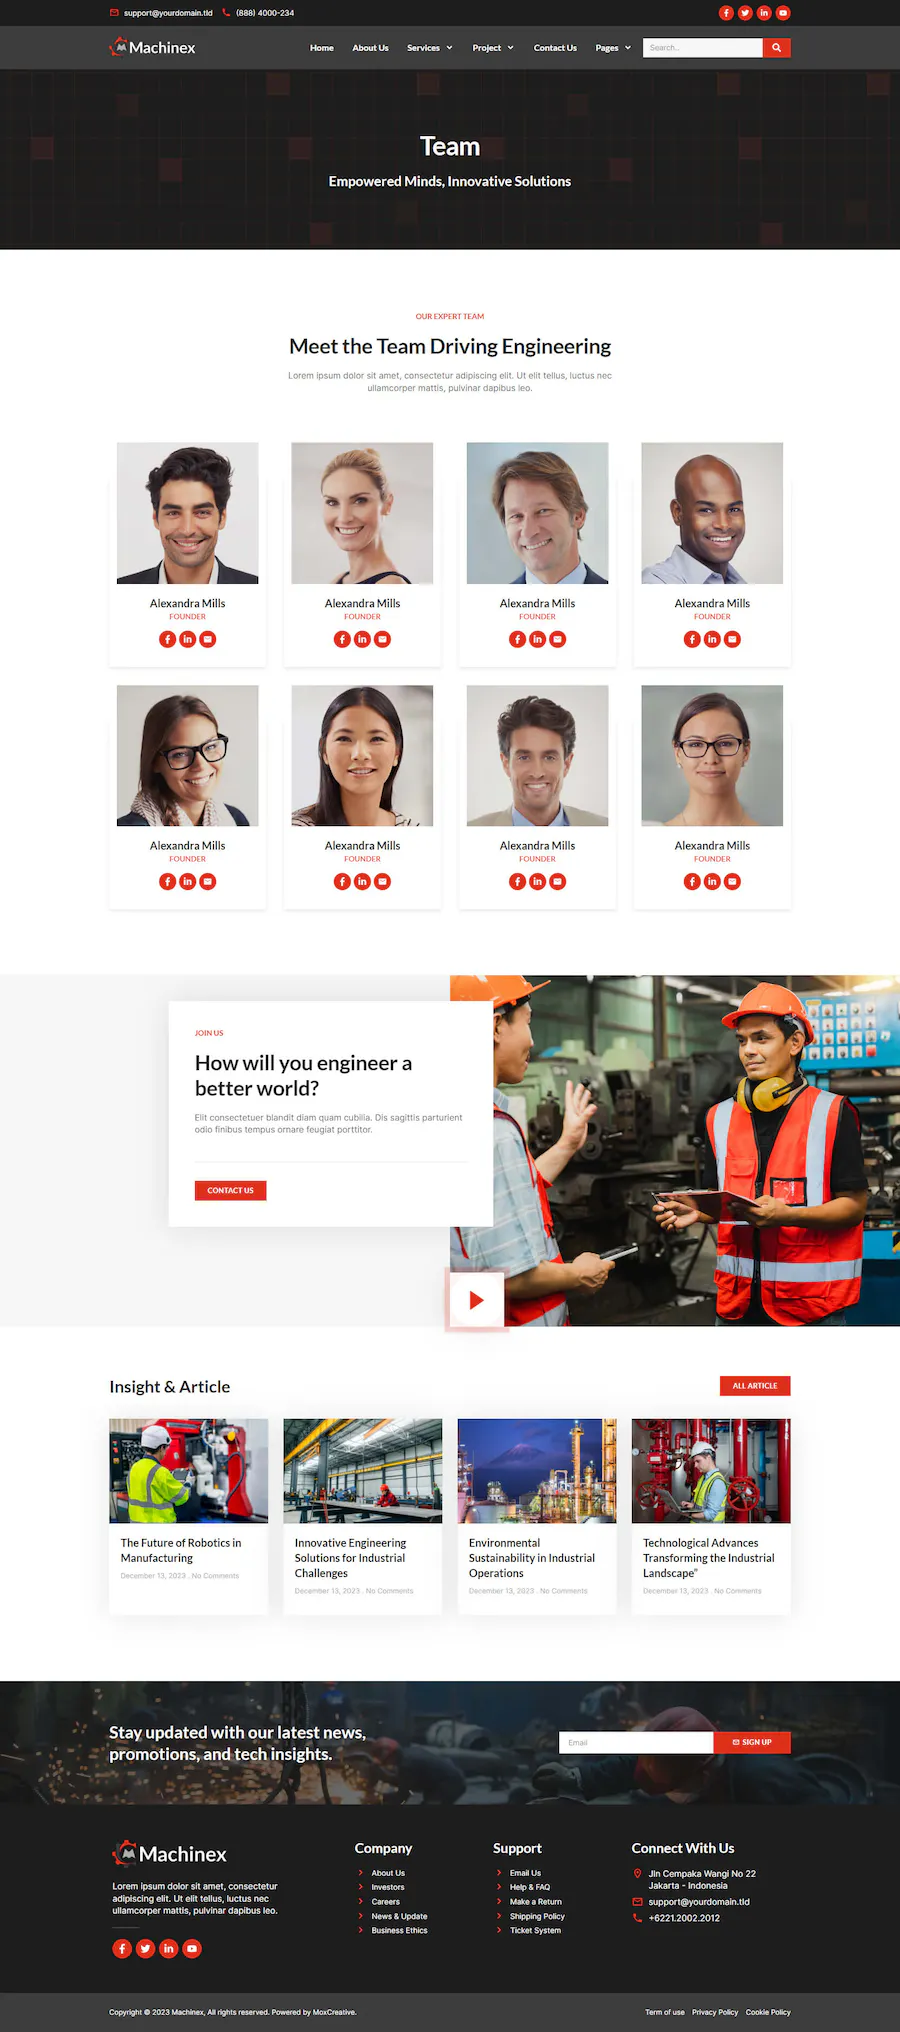Open the YouTube icon in top bar
The height and width of the screenshot is (2032, 900).
point(783,13)
